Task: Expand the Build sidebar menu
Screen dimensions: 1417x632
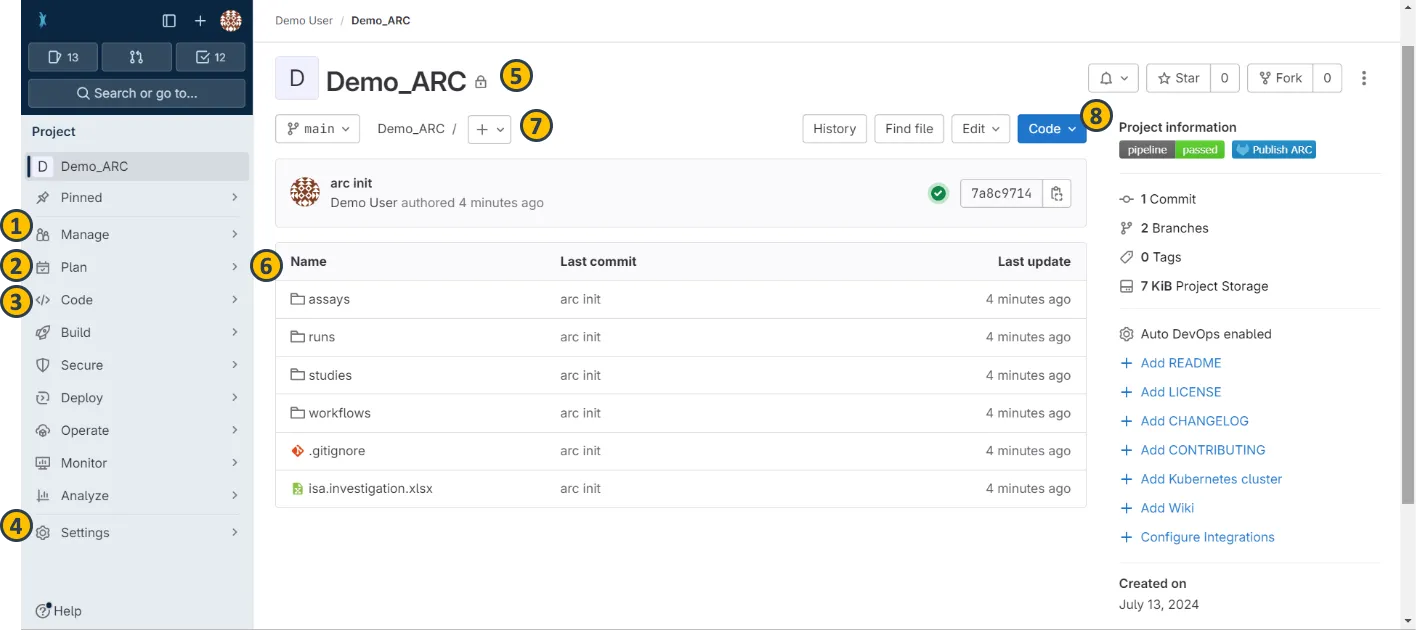Action: tap(76, 332)
